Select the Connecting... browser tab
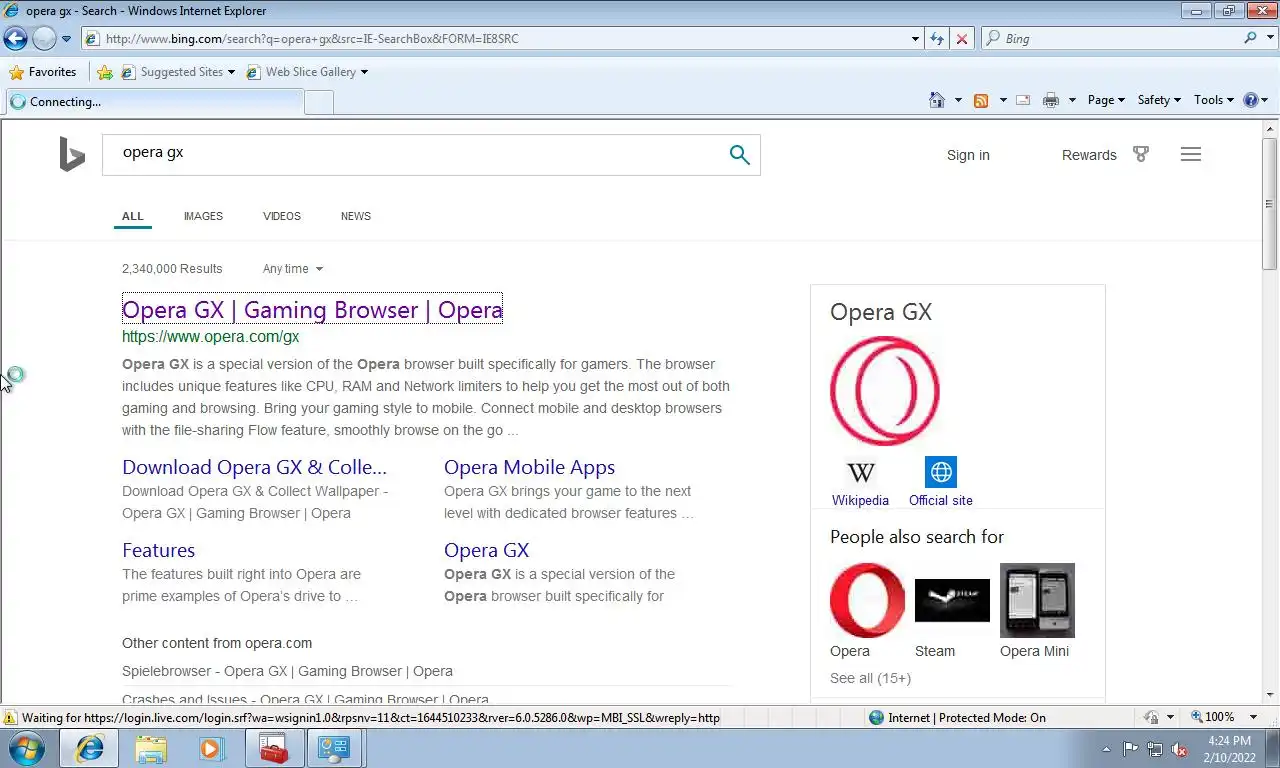Image resolution: width=1280 pixels, height=768 pixels. 153,101
